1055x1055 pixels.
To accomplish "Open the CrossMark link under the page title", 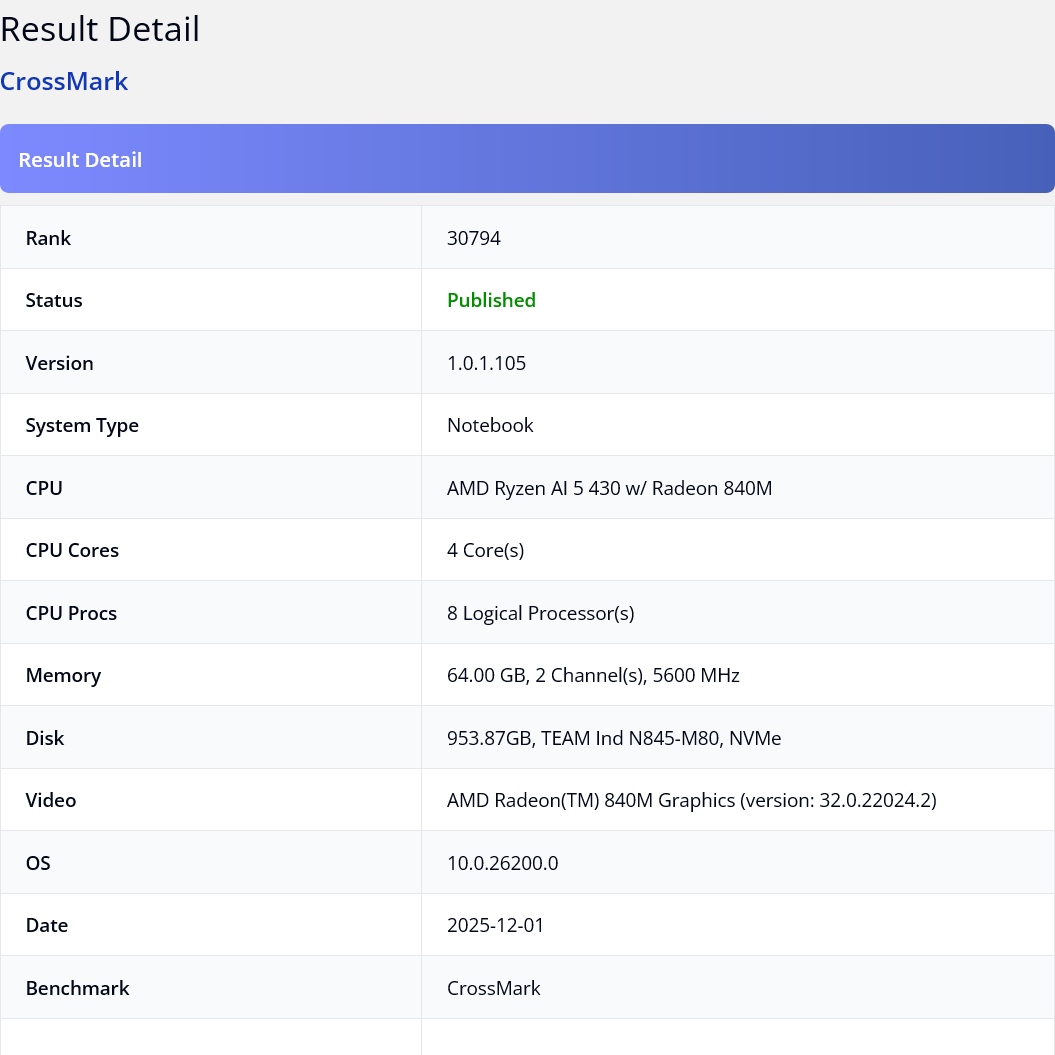I will point(64,82).
